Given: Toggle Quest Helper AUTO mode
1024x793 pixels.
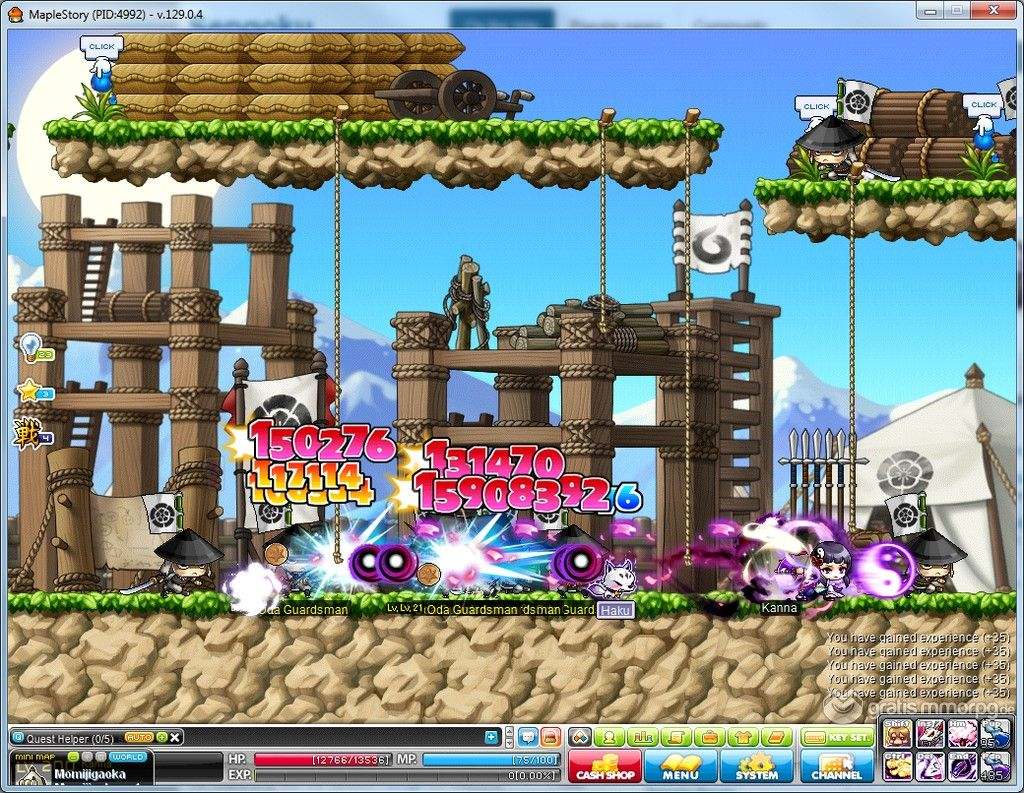Looking at the screenshot, I should pos(139,737).
